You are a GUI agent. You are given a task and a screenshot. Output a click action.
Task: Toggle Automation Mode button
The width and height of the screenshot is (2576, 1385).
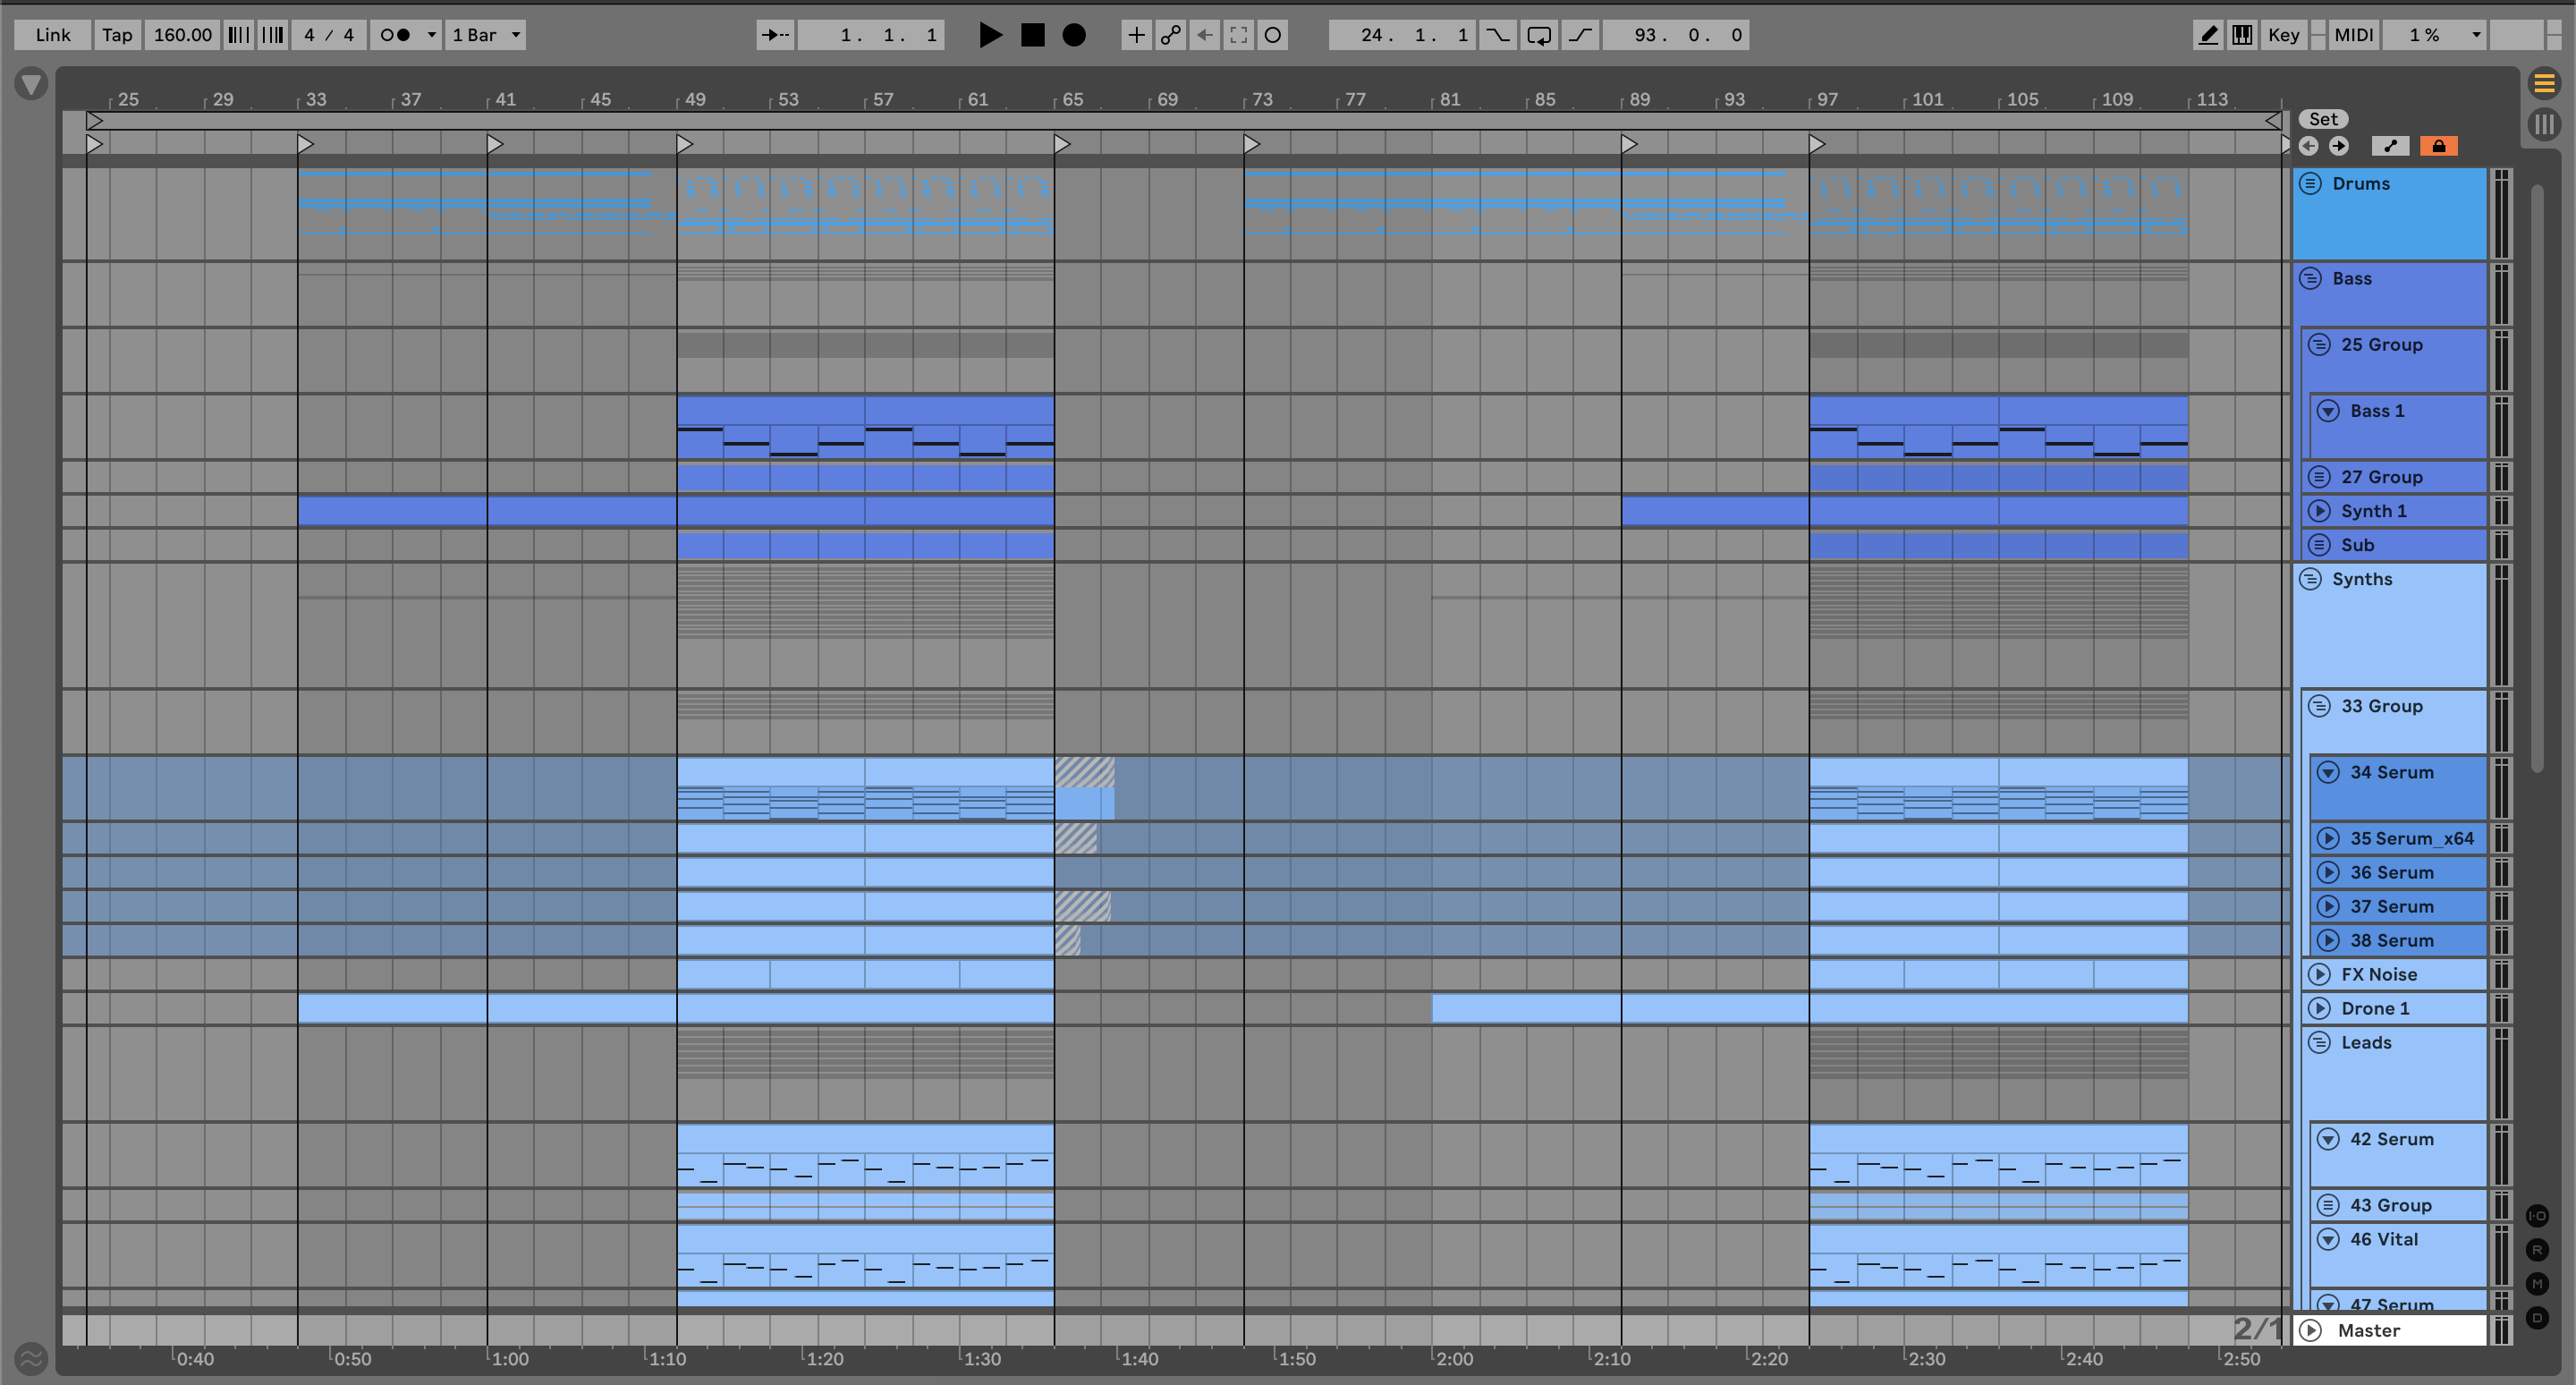(x=2390, y=146)
